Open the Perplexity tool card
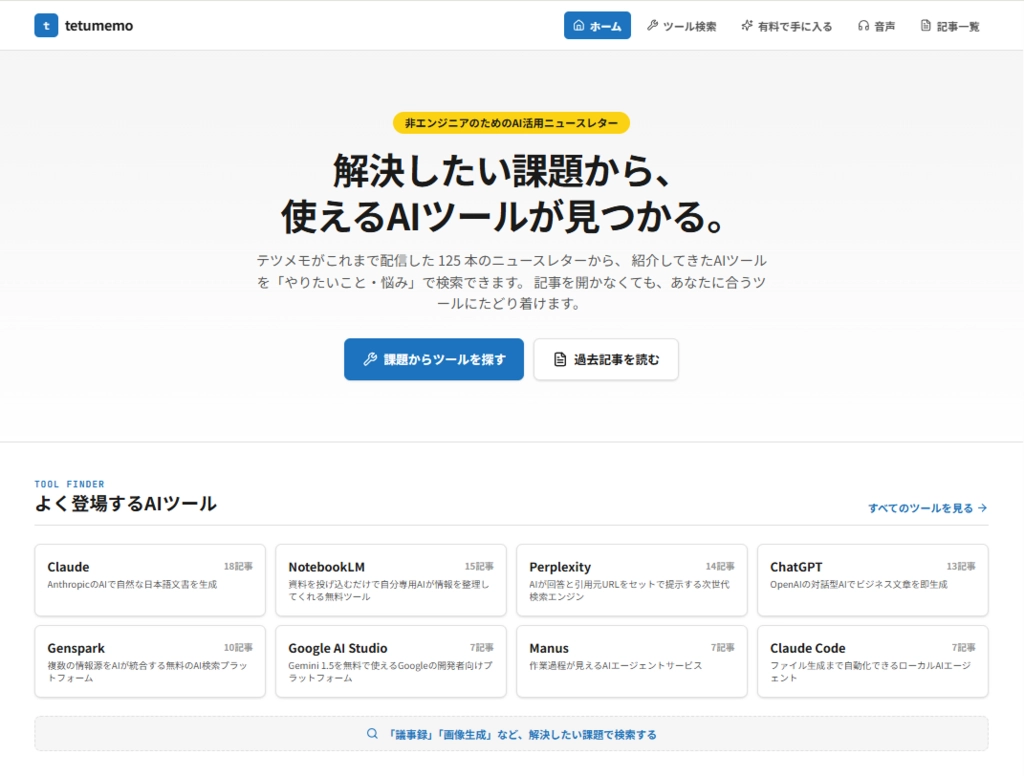 click(632, 580)
